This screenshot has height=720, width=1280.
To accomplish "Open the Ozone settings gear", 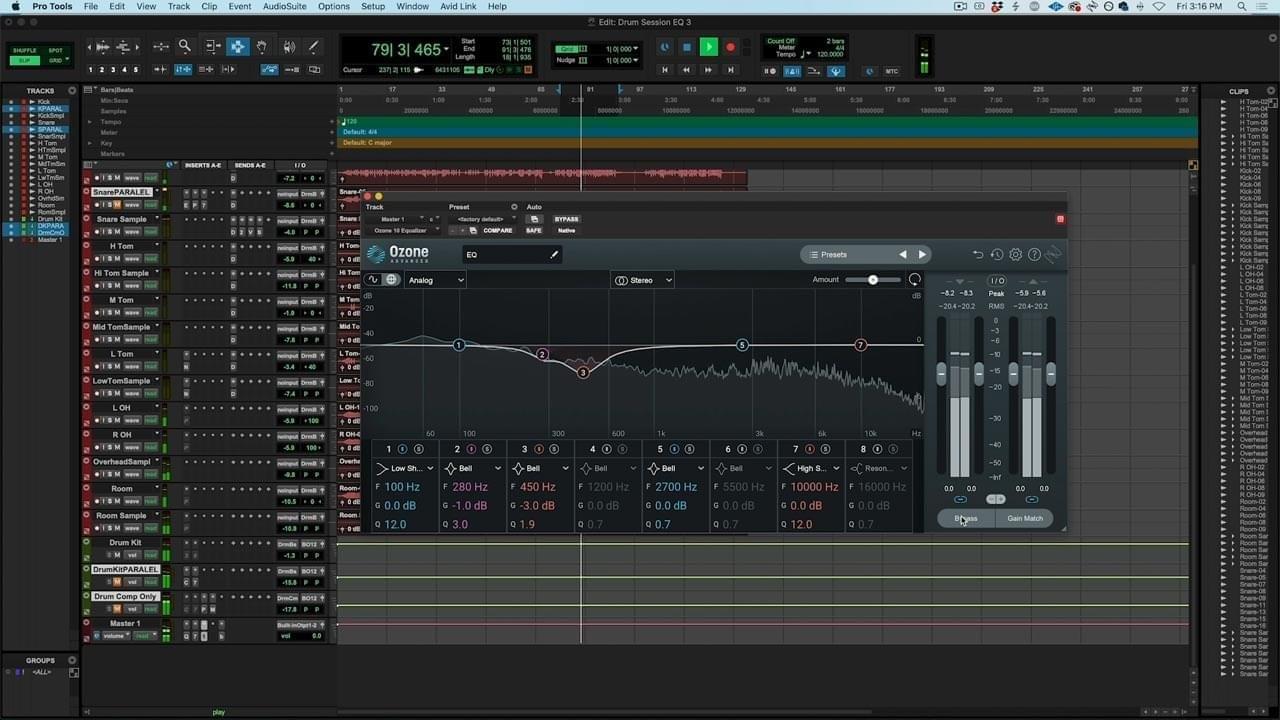I will pyautogui.click(x=1016, y=254).
